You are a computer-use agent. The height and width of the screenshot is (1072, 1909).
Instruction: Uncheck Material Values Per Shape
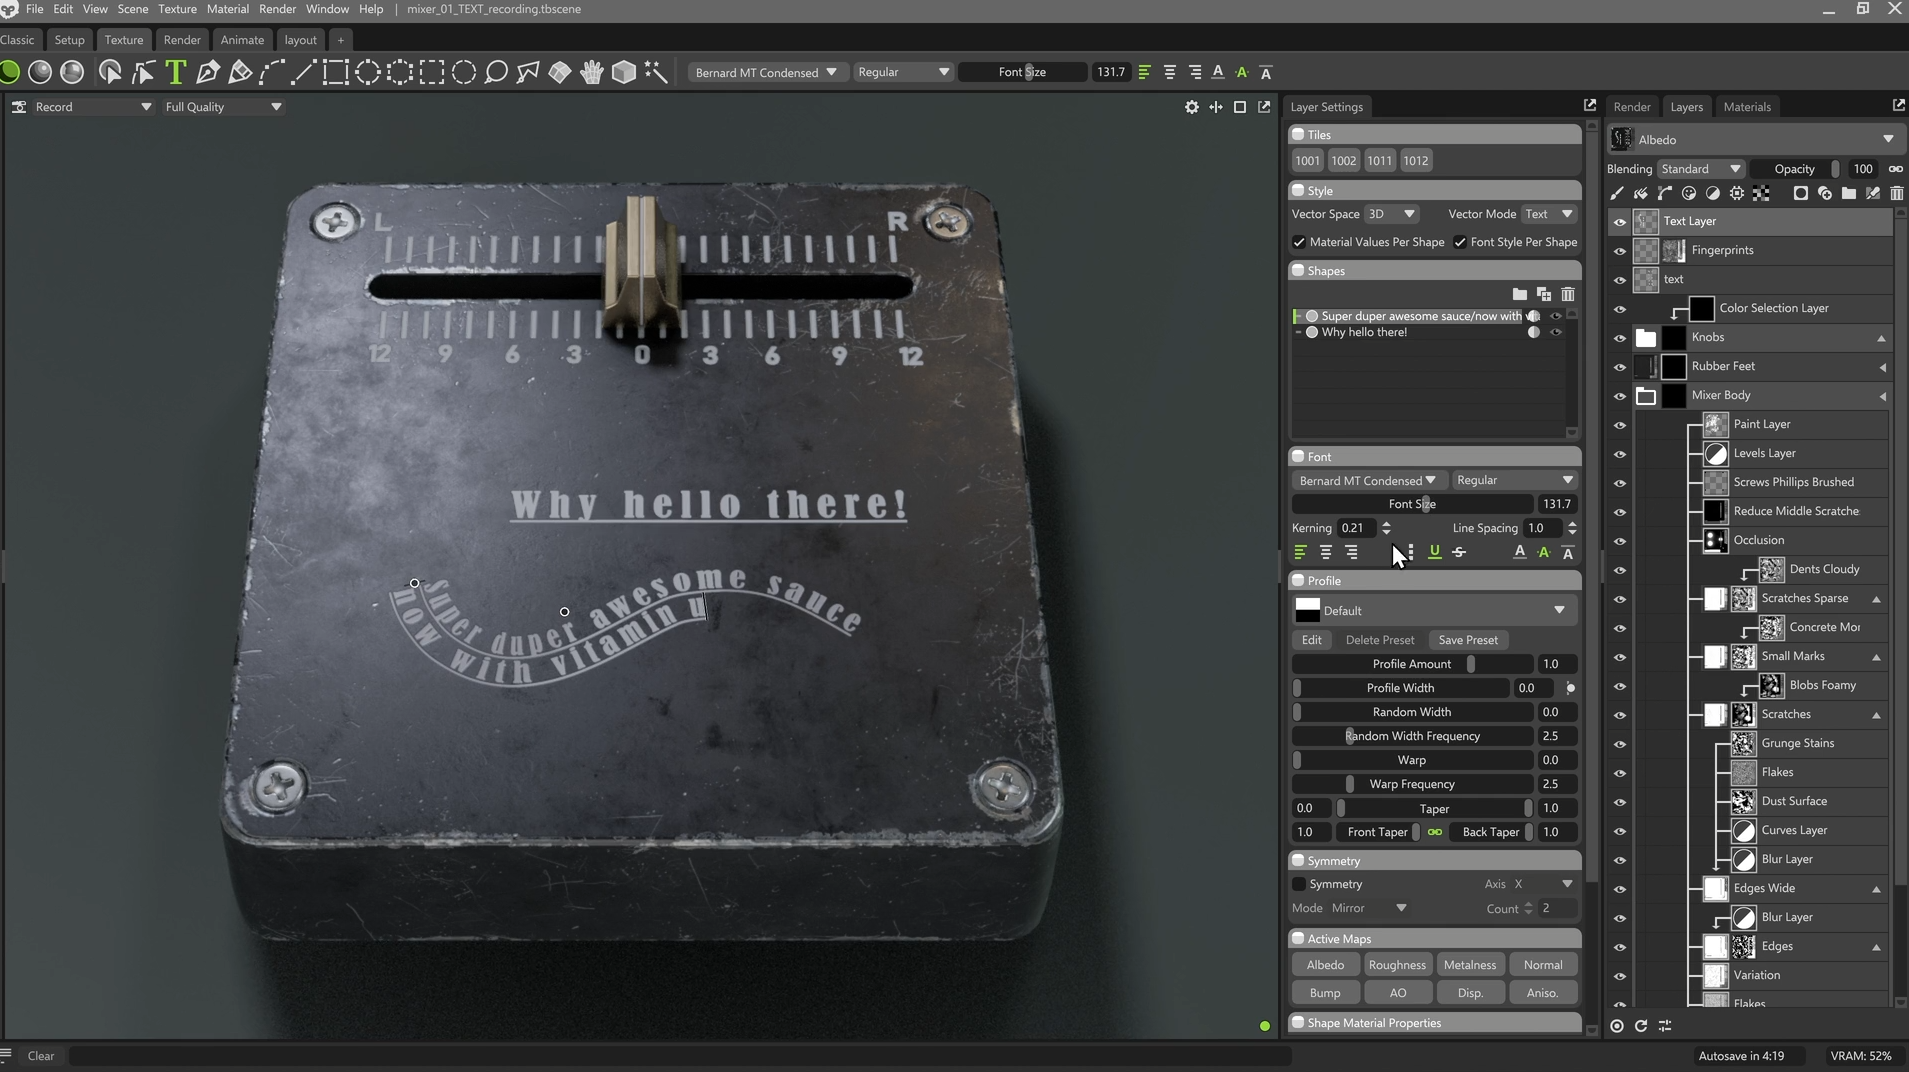pos(1299,242)
